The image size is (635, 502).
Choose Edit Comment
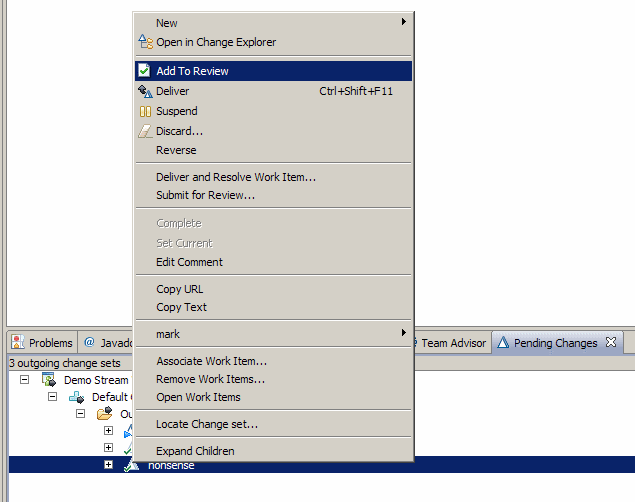(273, 262)
